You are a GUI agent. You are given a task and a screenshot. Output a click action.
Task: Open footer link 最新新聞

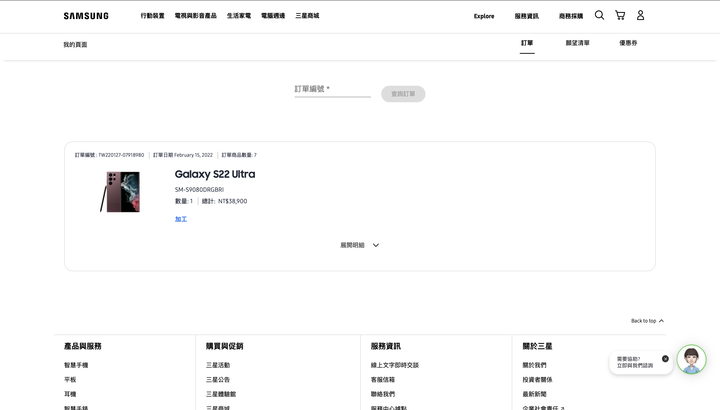[x=534, y=394]
